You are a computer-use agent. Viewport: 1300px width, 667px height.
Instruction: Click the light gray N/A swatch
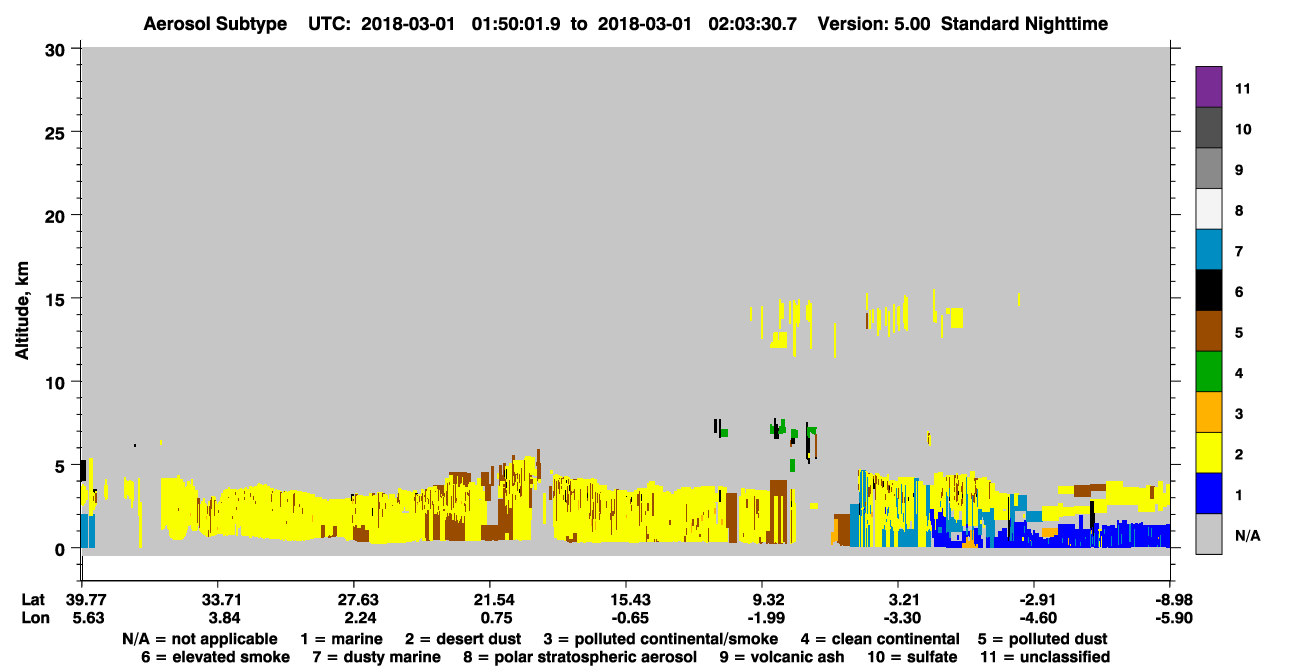point(1209,535)
